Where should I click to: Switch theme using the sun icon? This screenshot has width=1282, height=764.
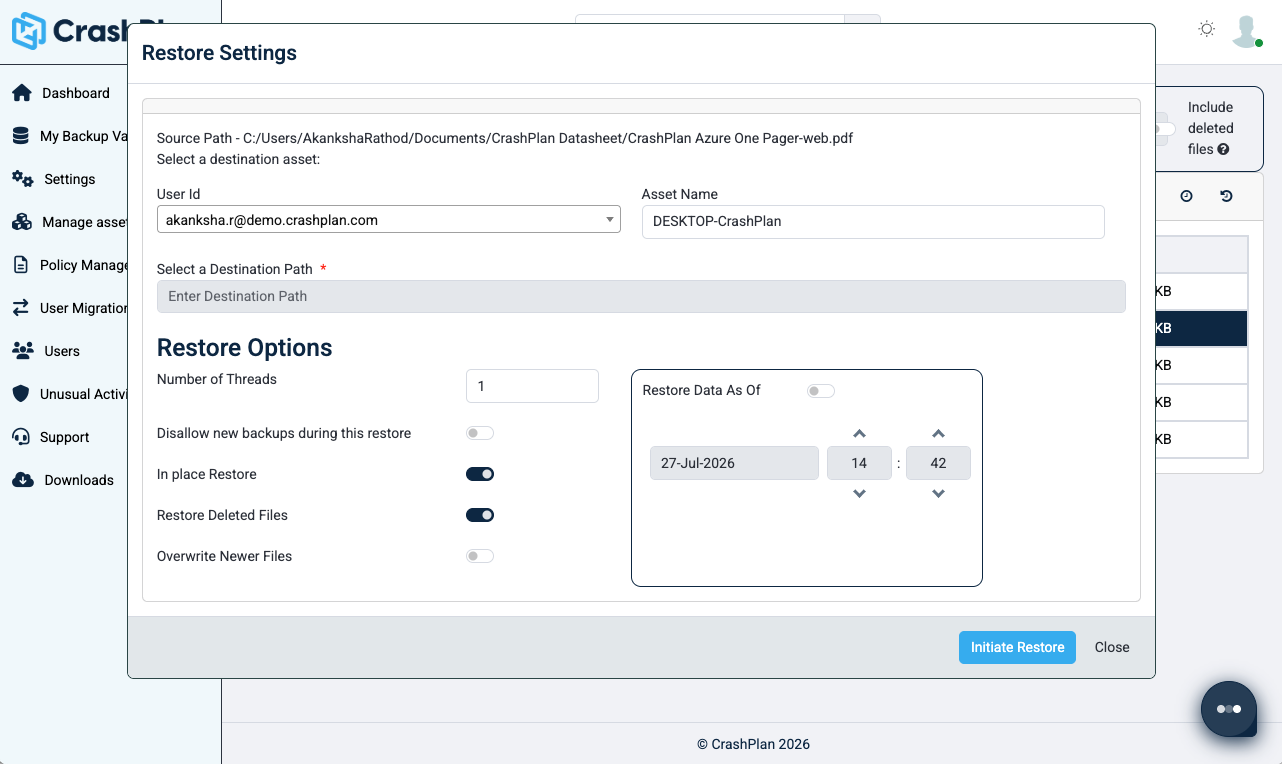coord(1207,29)
